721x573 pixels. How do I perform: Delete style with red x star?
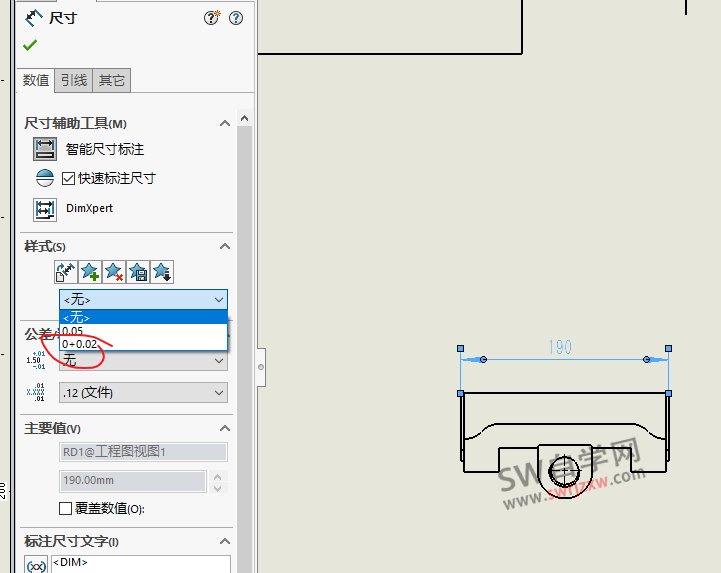(x=114, y=272)
